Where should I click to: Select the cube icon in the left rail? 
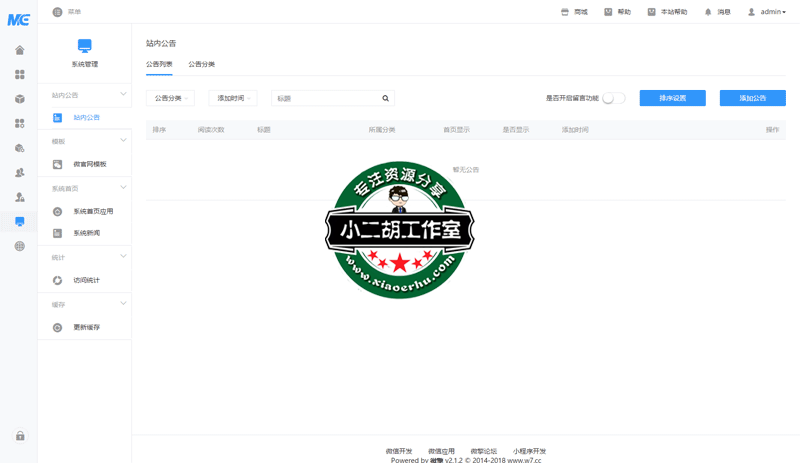(19, 99)
